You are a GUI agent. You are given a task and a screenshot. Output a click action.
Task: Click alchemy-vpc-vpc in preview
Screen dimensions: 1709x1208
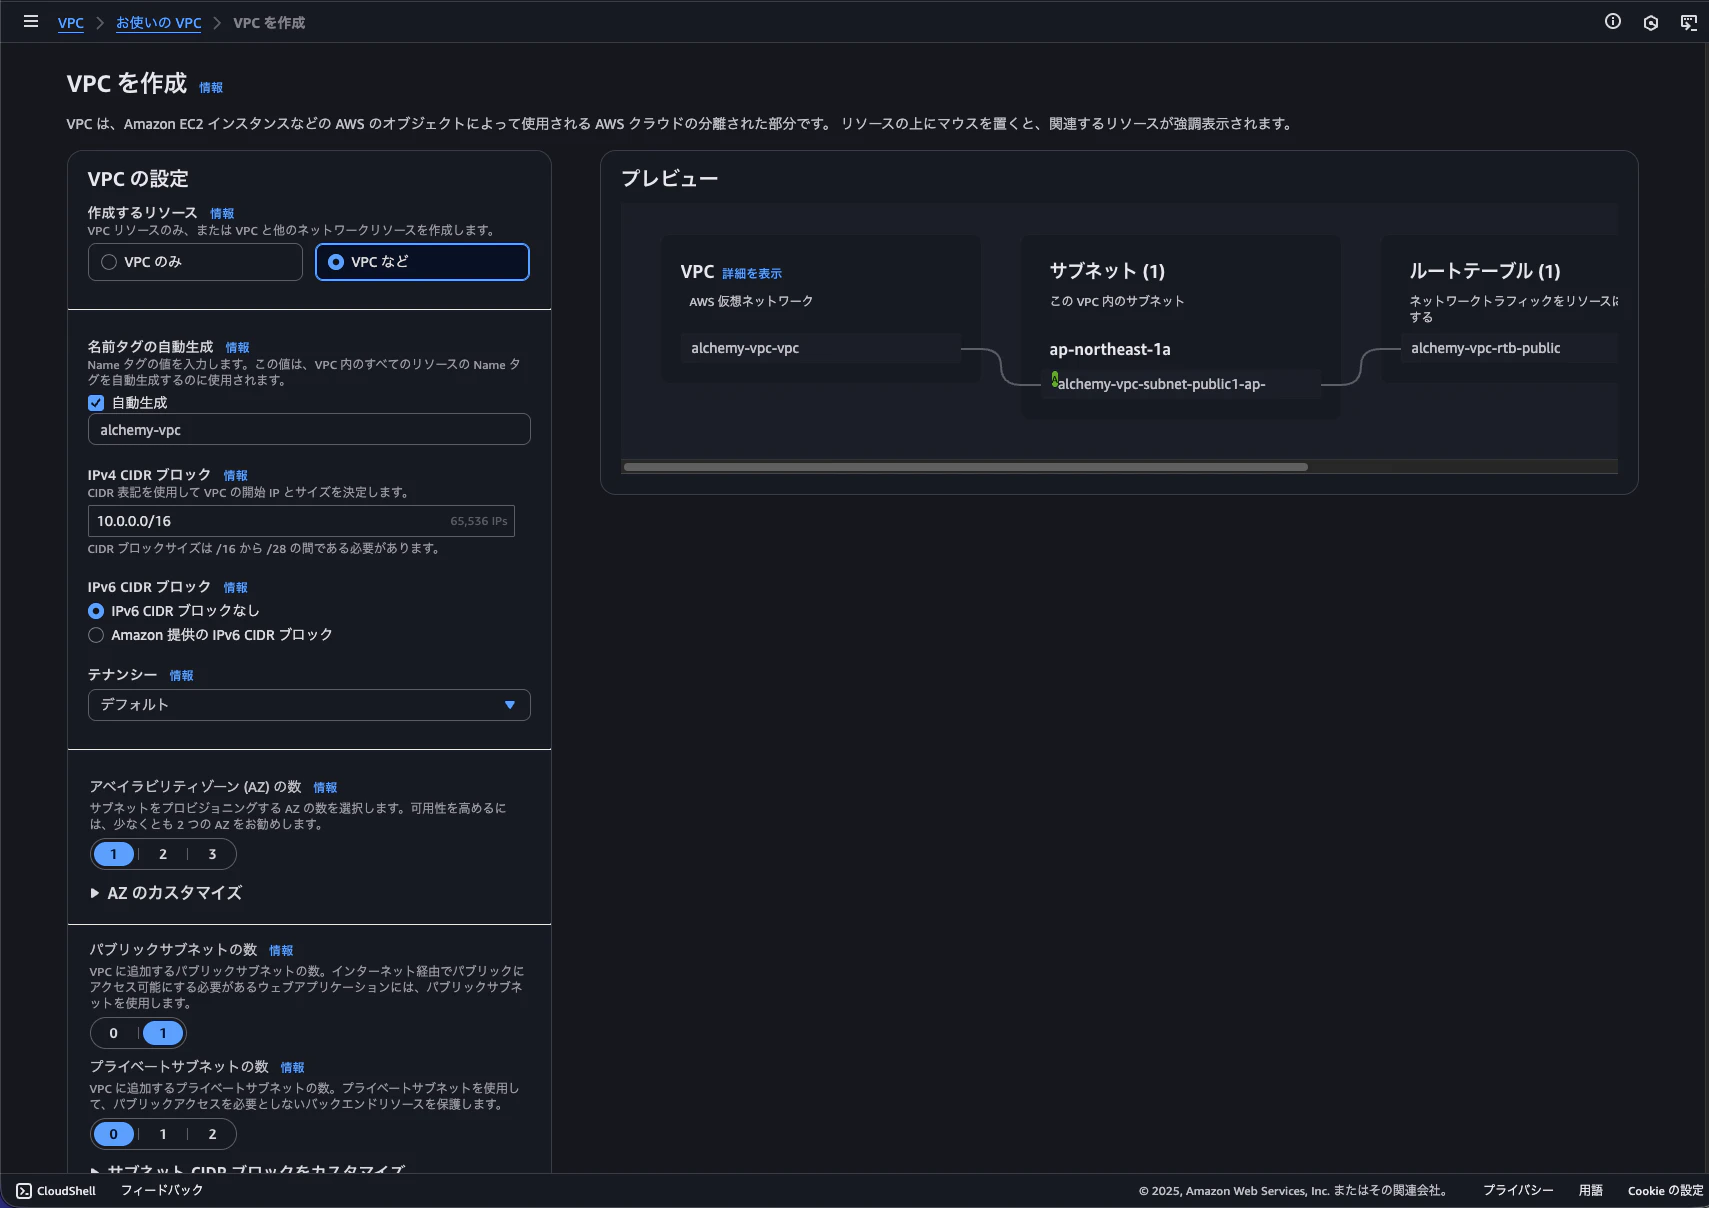click(821, 348)
